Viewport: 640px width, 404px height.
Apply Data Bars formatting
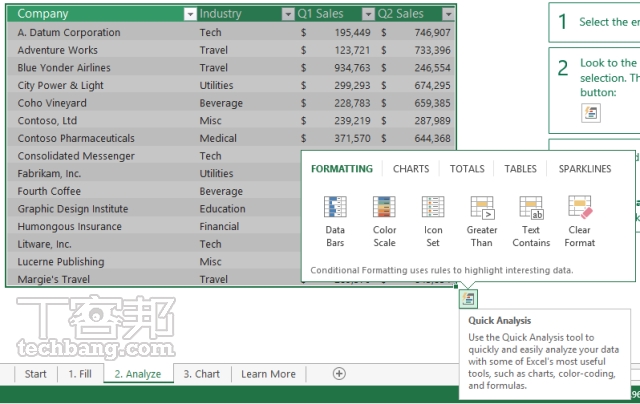pos(335,221)
